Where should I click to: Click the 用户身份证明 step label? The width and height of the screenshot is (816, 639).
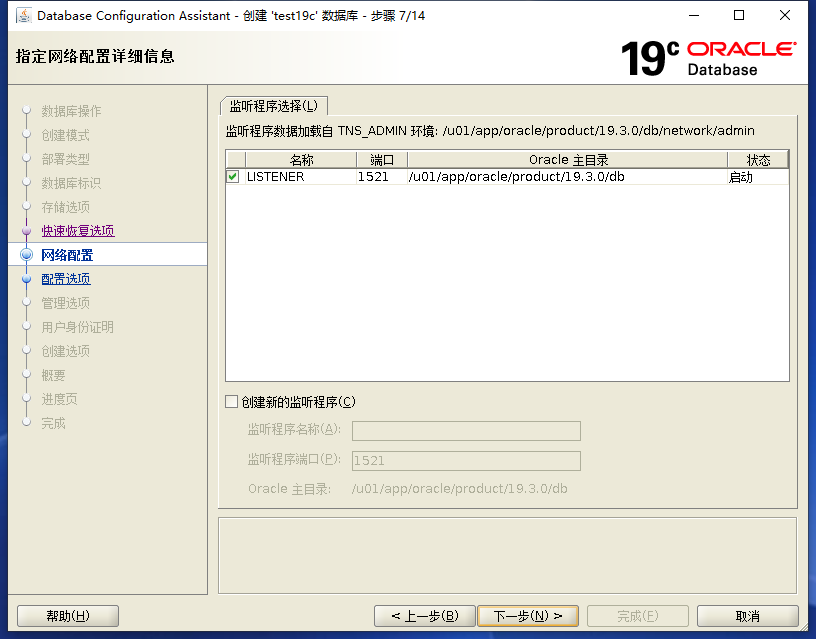click(x=78, y=327)
